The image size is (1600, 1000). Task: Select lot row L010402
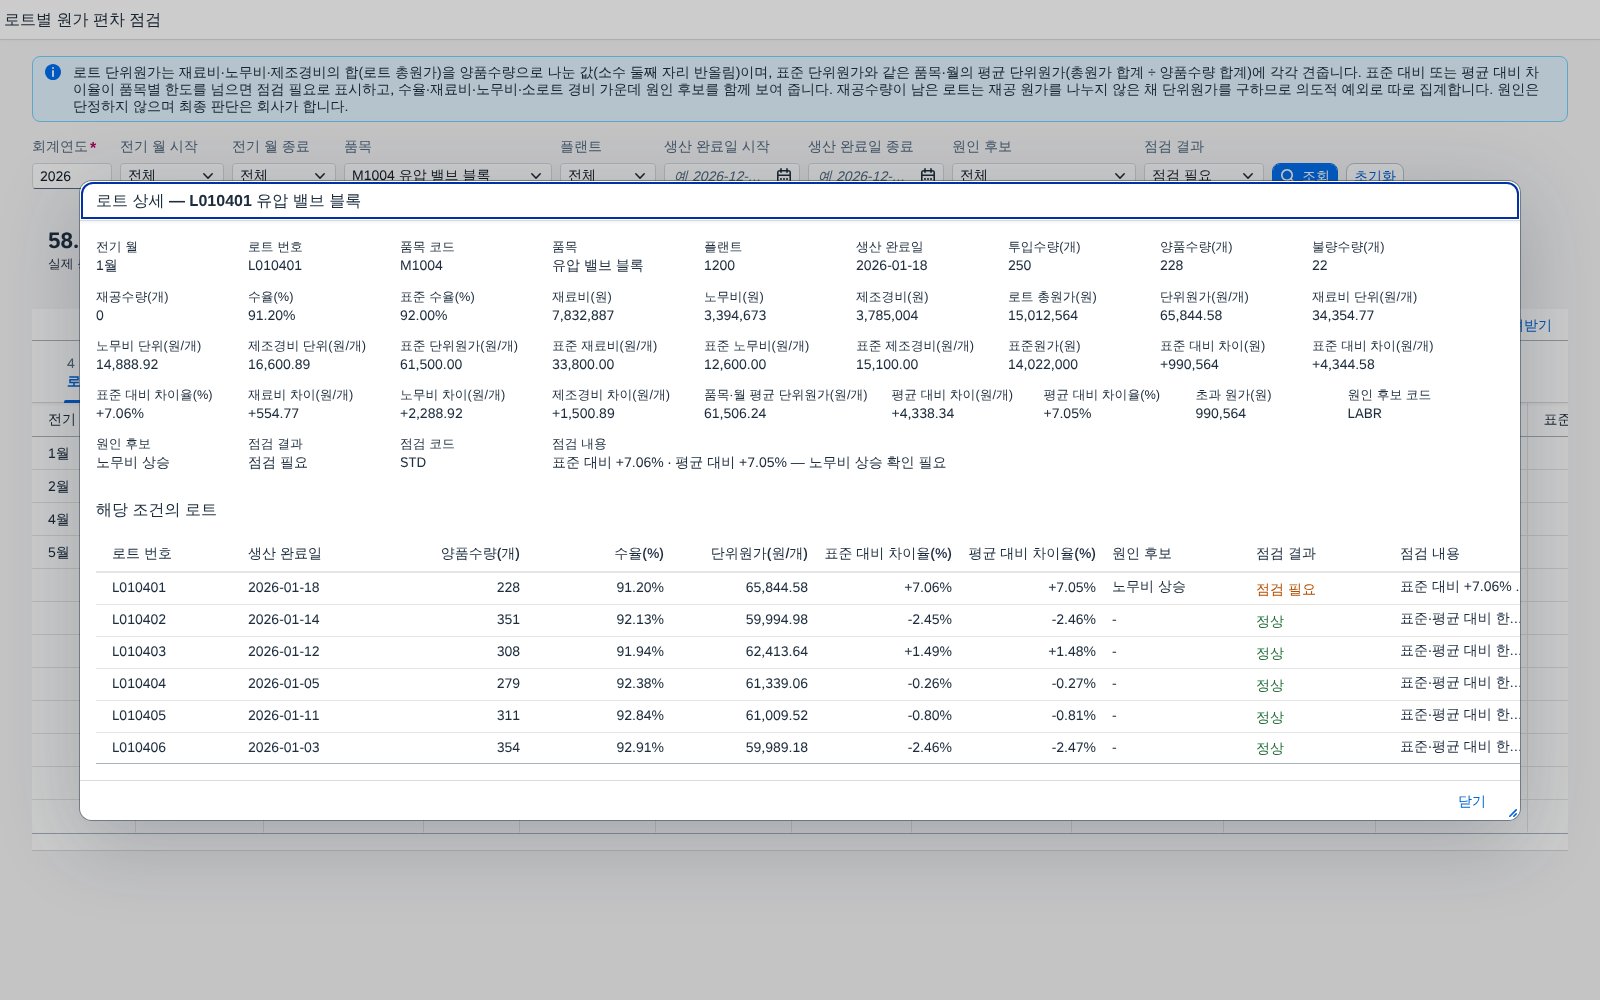click(808, 620)
